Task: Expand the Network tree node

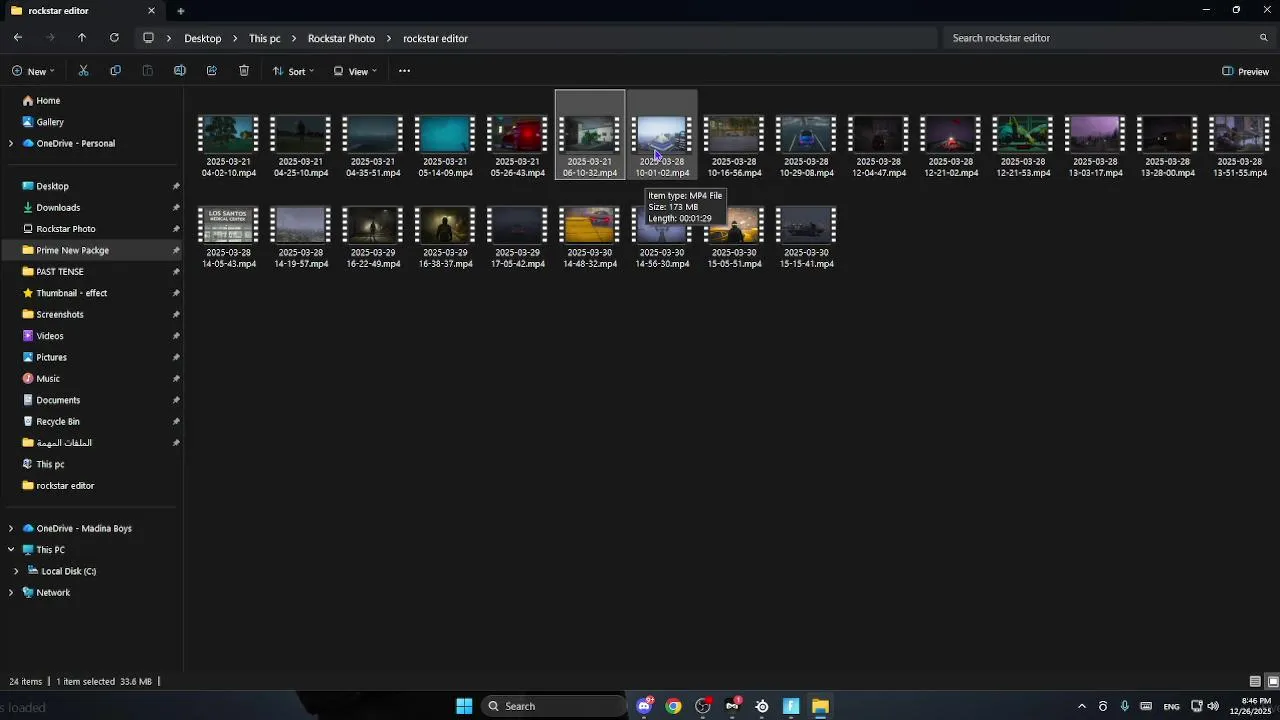Action: (x=11, y=592)
